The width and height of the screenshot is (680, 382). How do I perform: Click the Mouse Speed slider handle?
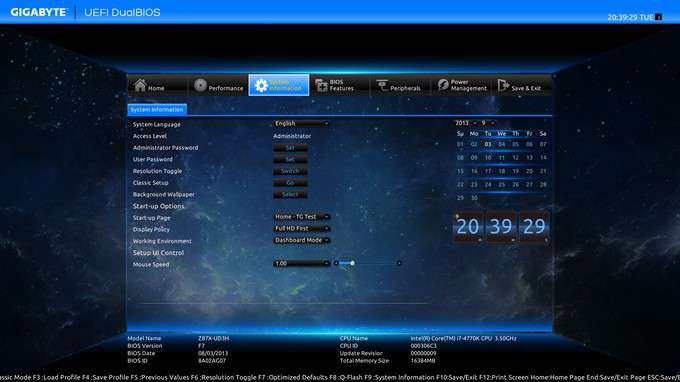(352, 263)
